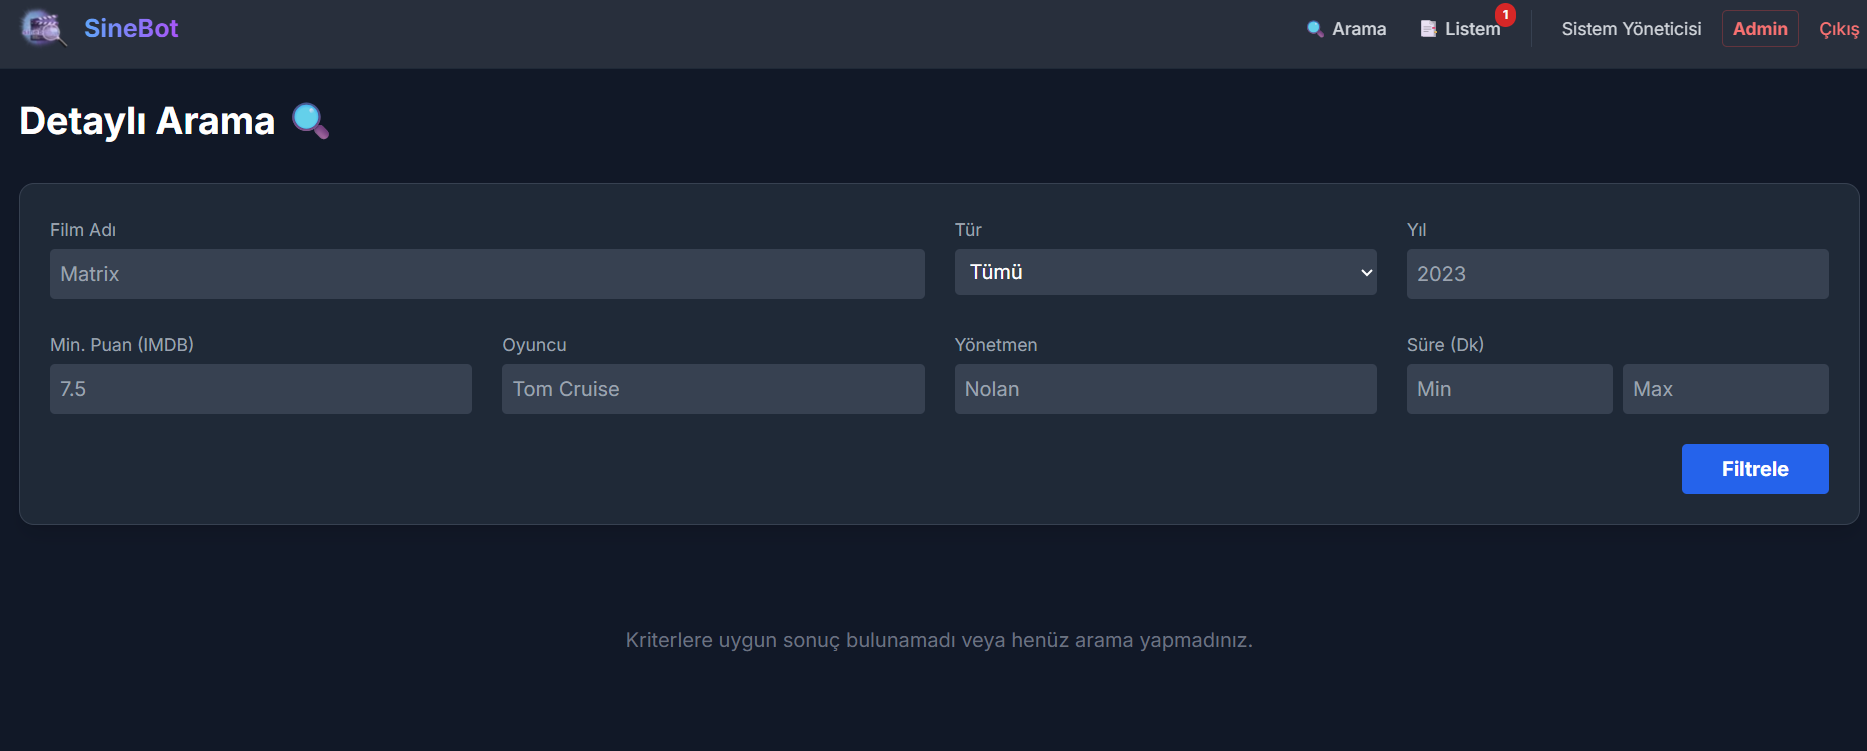Focus the Film Adı input field
Viewport: 1867px width, 751px height.
coord(487,274)
